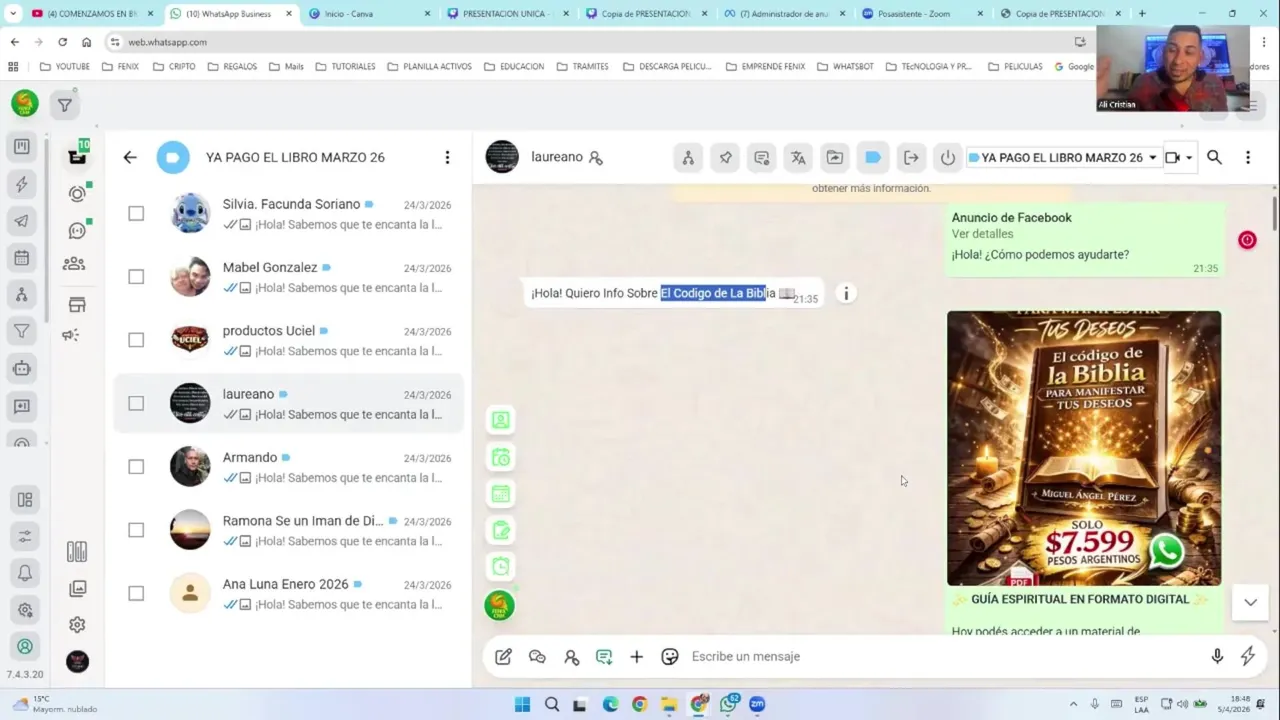Image resolution: width=1280 pixels, height=720 pixels.
Task: Click the web.whatsapp.com address bar
Action: click(590, 42)
